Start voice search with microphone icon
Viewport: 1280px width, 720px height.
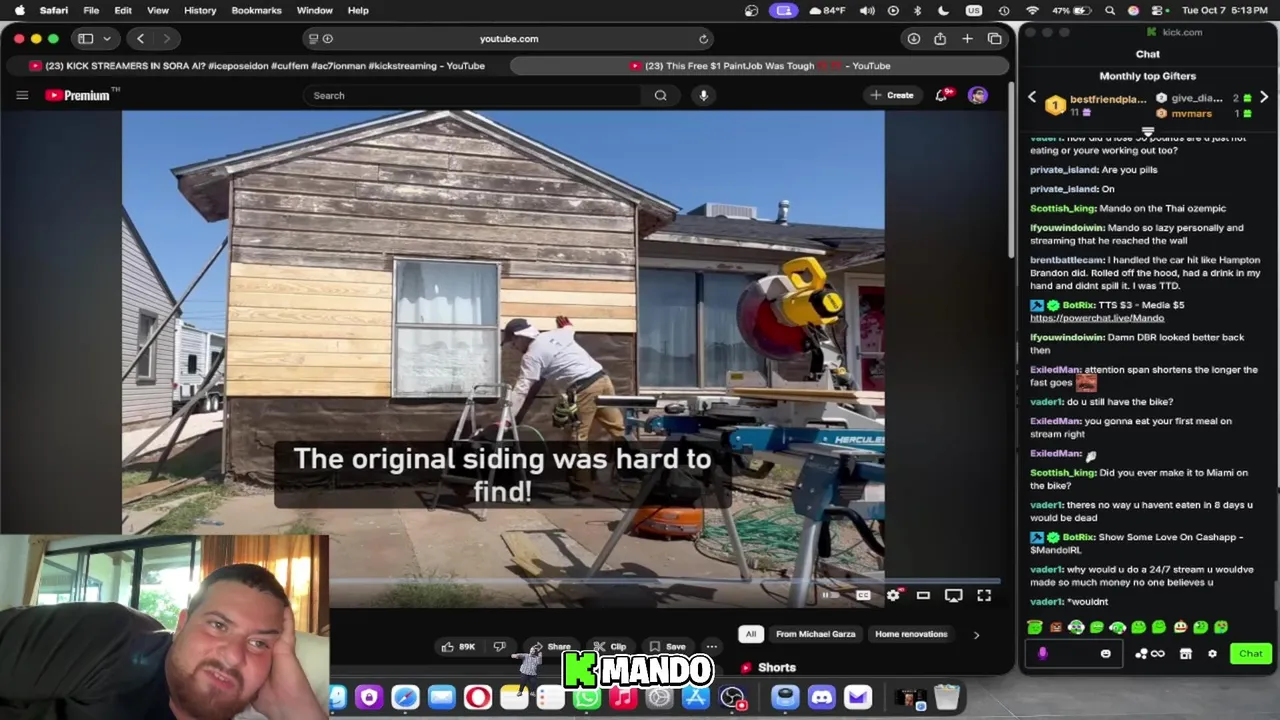click(x=704, y=95)
